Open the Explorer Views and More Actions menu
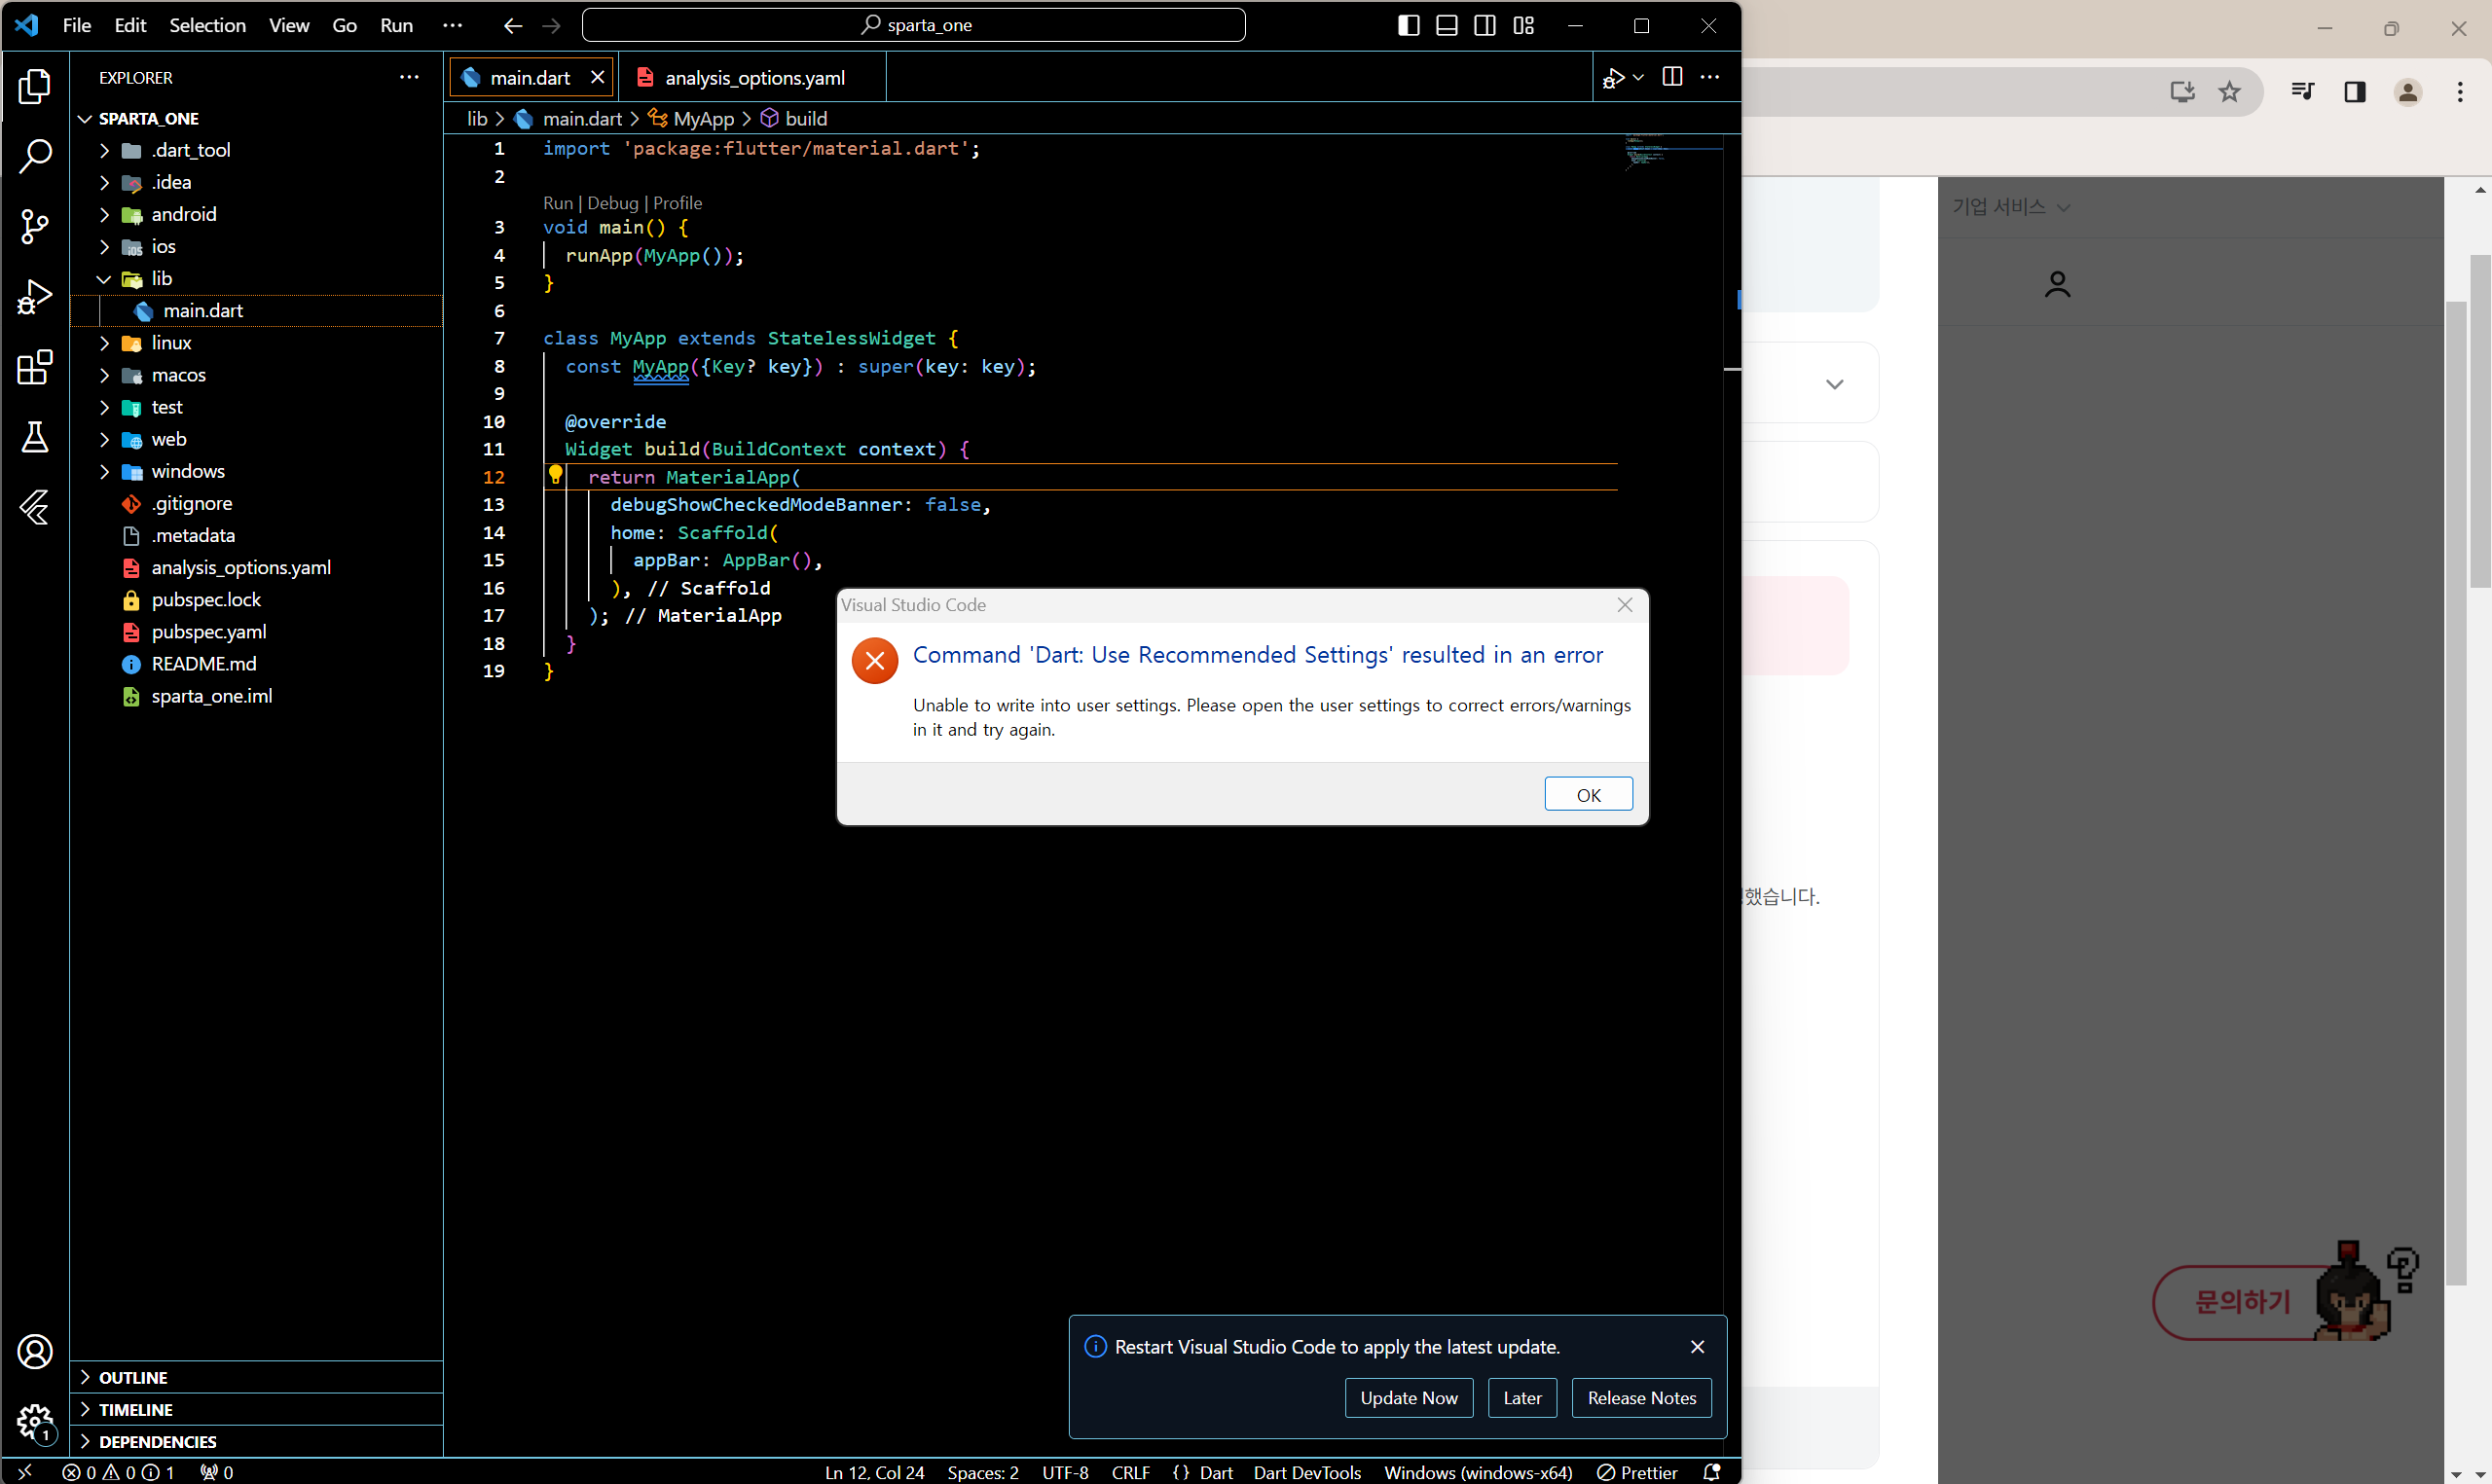 [x=409, y=77]
